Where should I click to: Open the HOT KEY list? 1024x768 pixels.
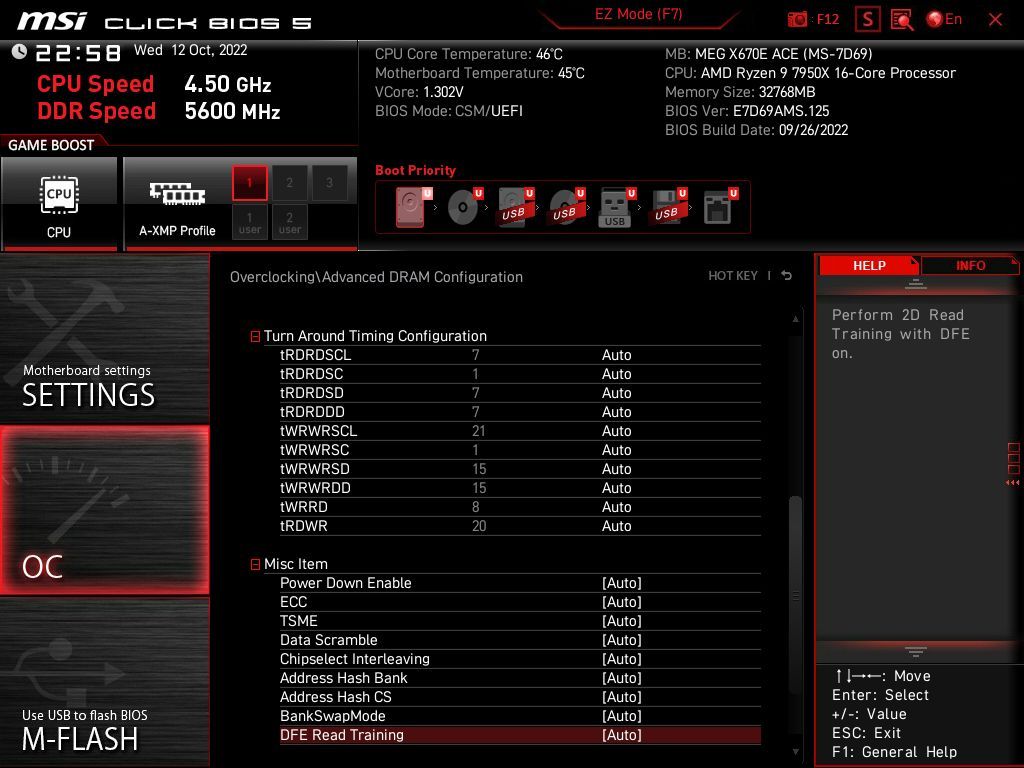tap(733, 276)
